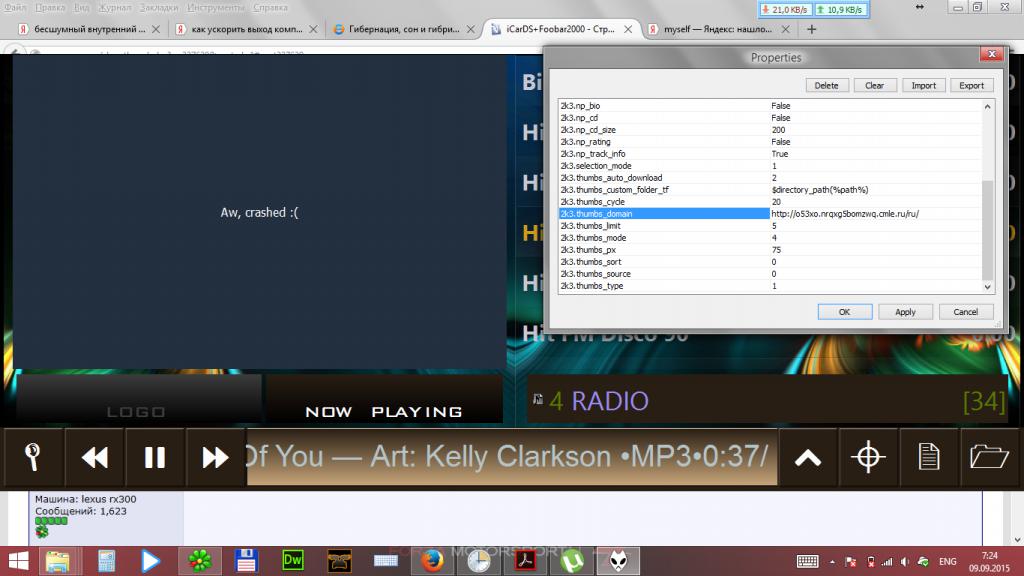The width and height of the screenshot is (1024, 576).
Task: Open volume speaker icon in system tray
Action: pyautogui.click(x=904, y=562)
